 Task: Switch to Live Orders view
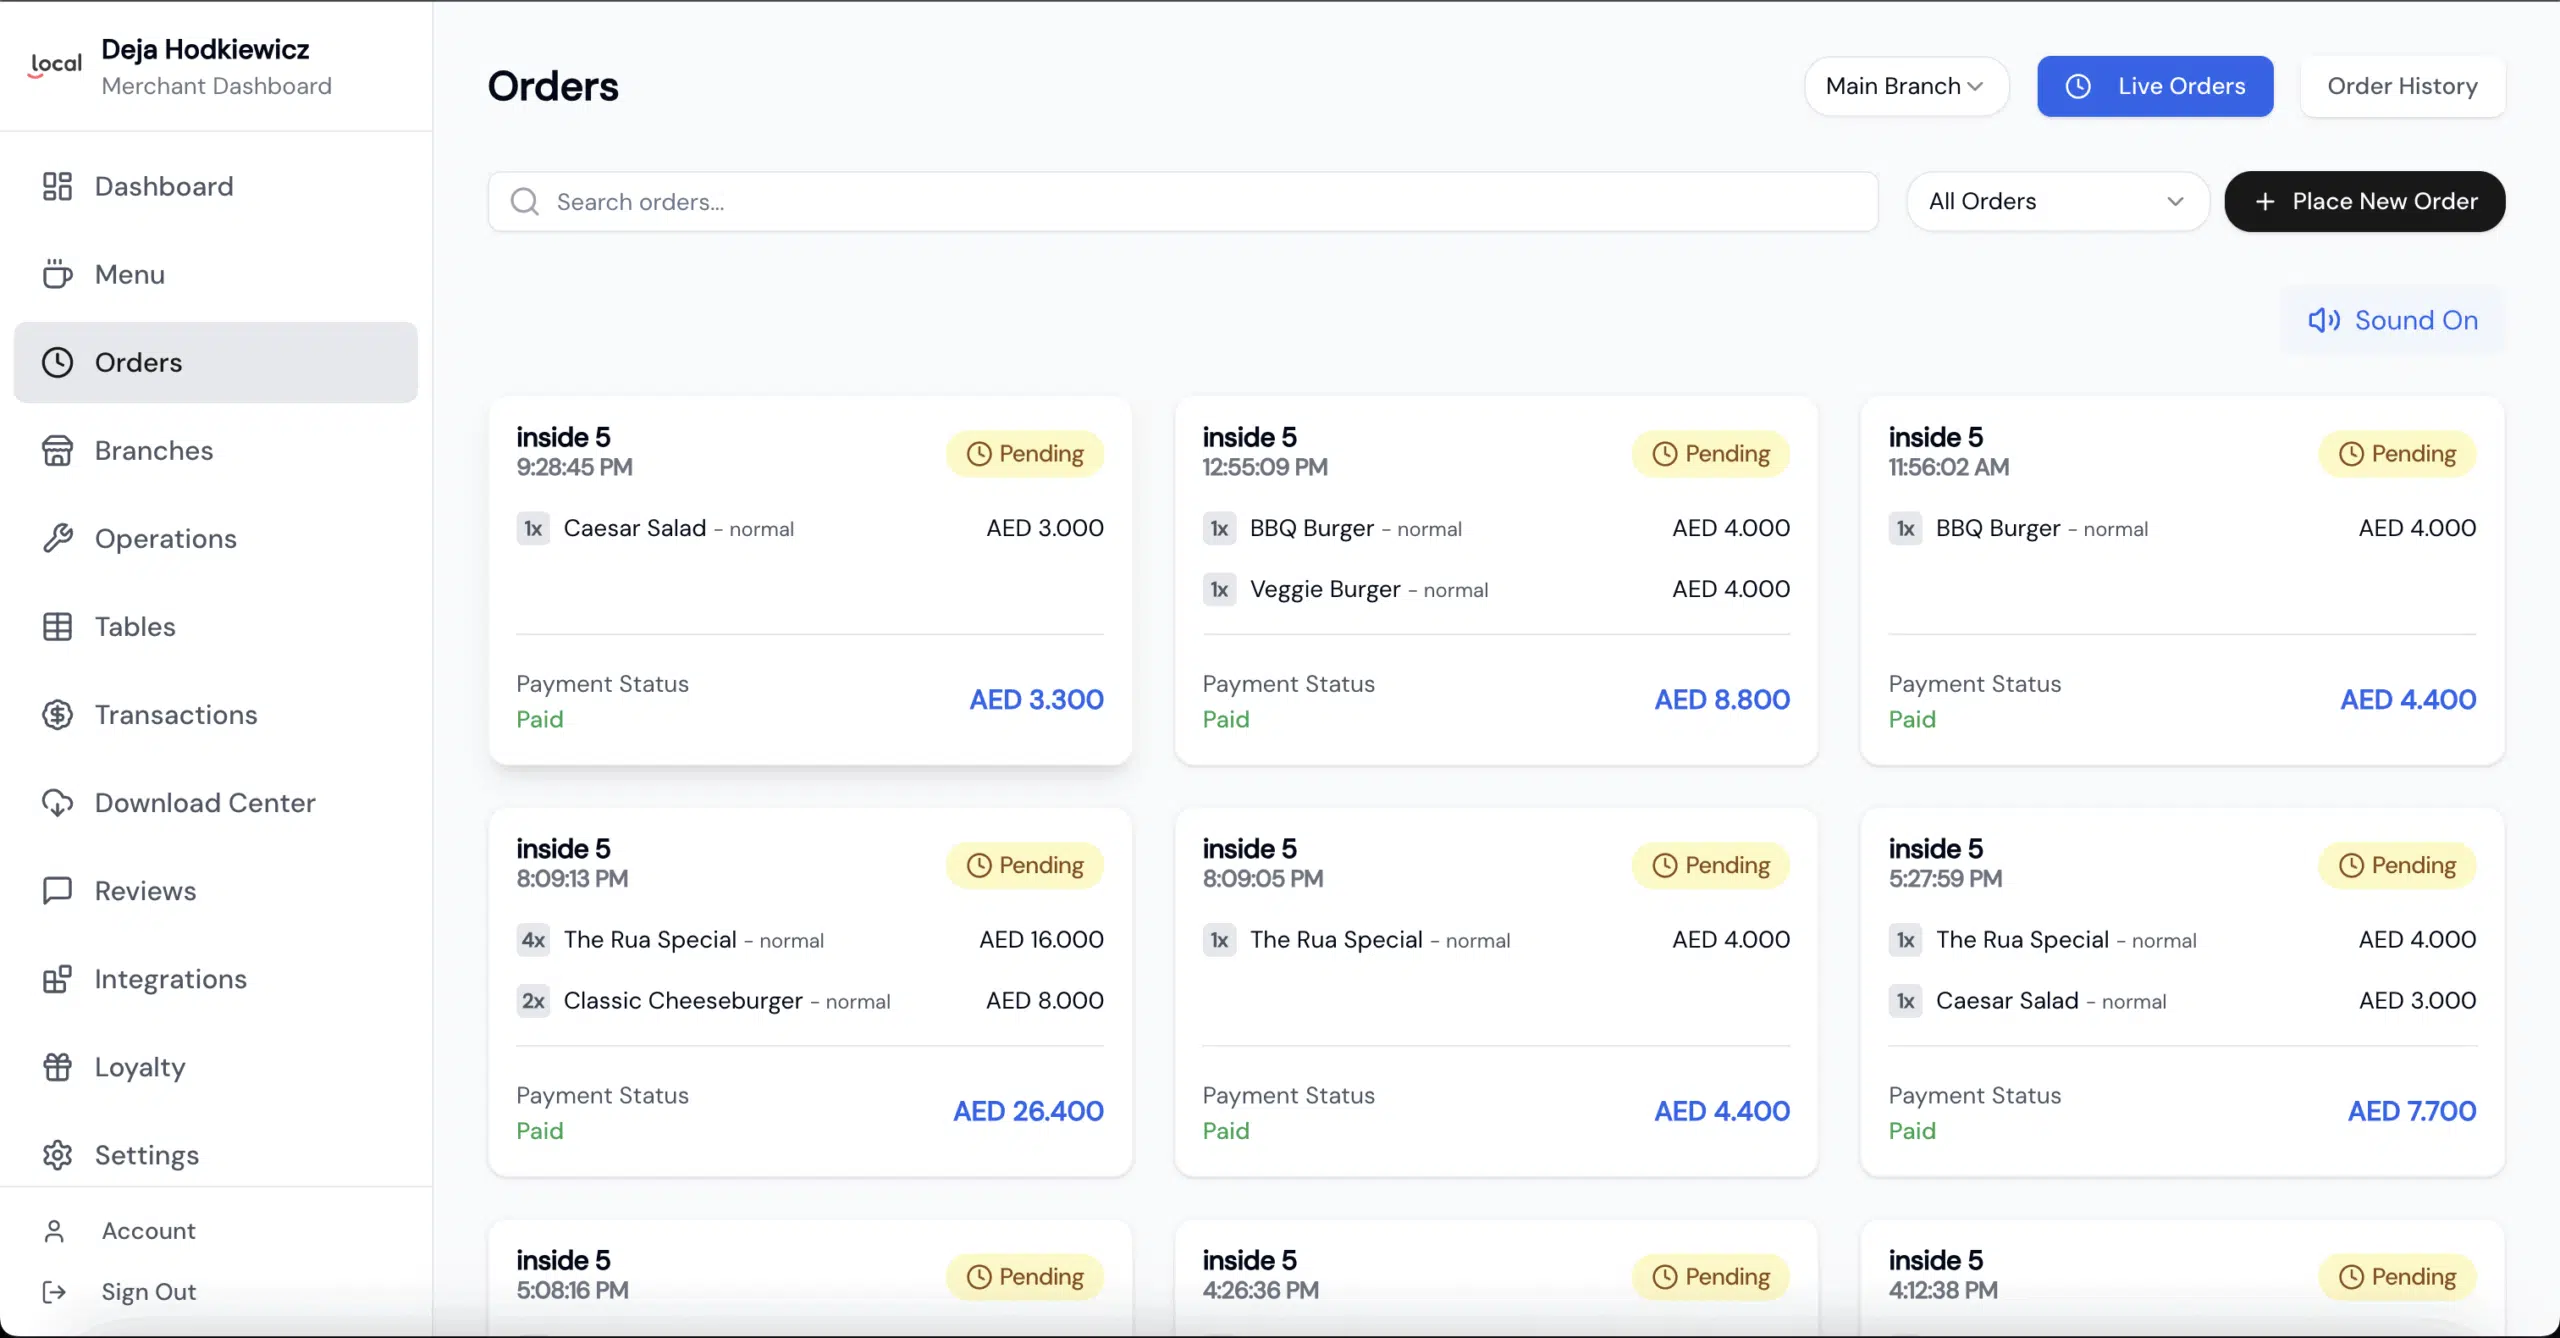(2155, 86)
